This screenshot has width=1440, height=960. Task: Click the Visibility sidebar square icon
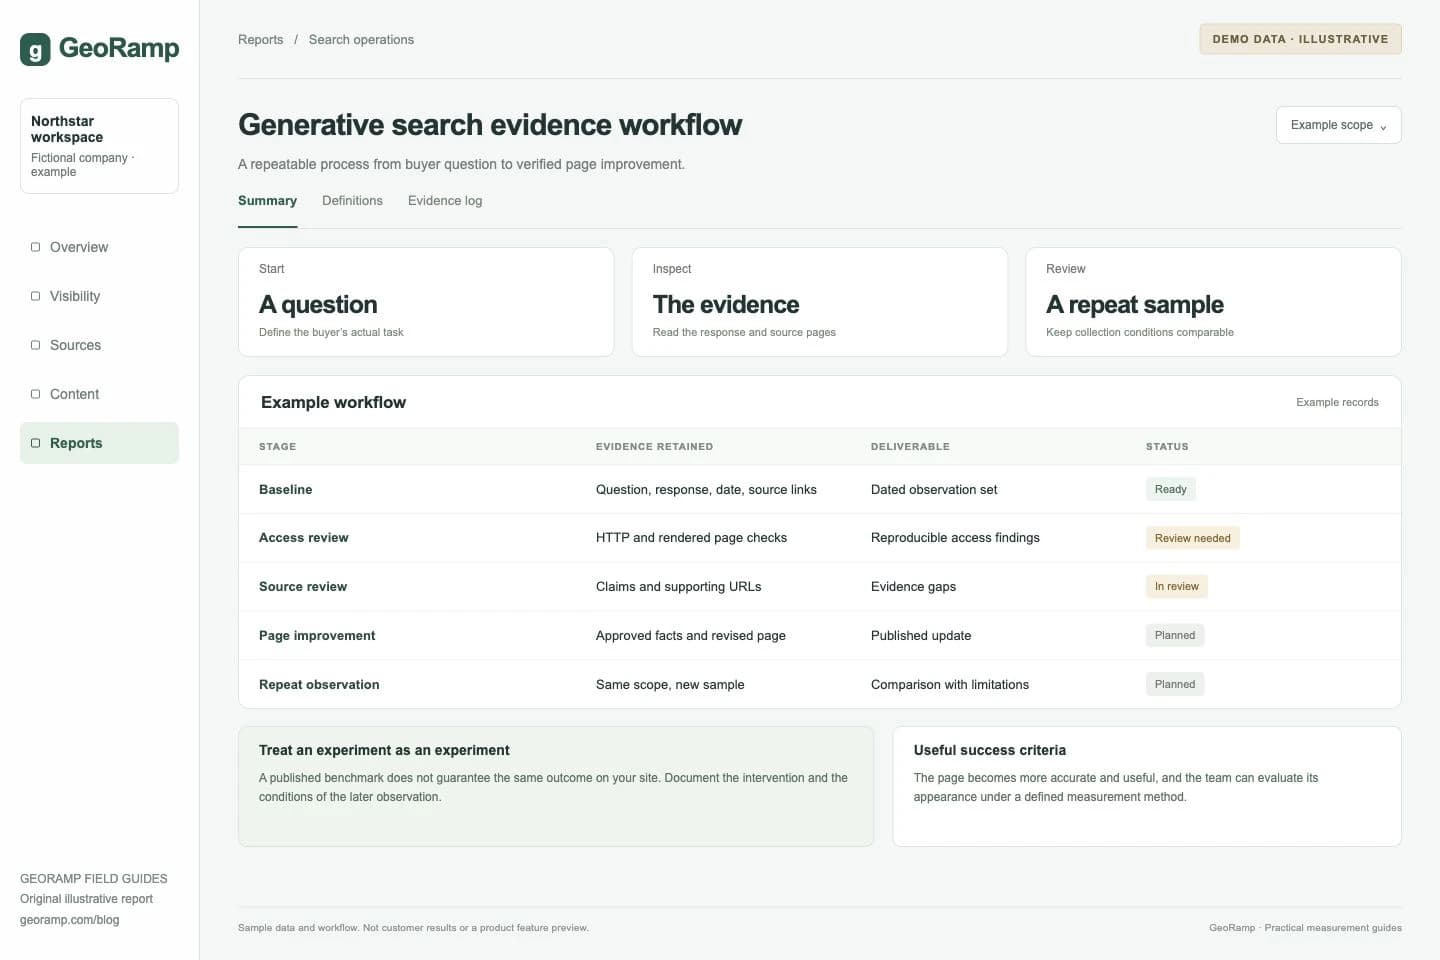36,296
